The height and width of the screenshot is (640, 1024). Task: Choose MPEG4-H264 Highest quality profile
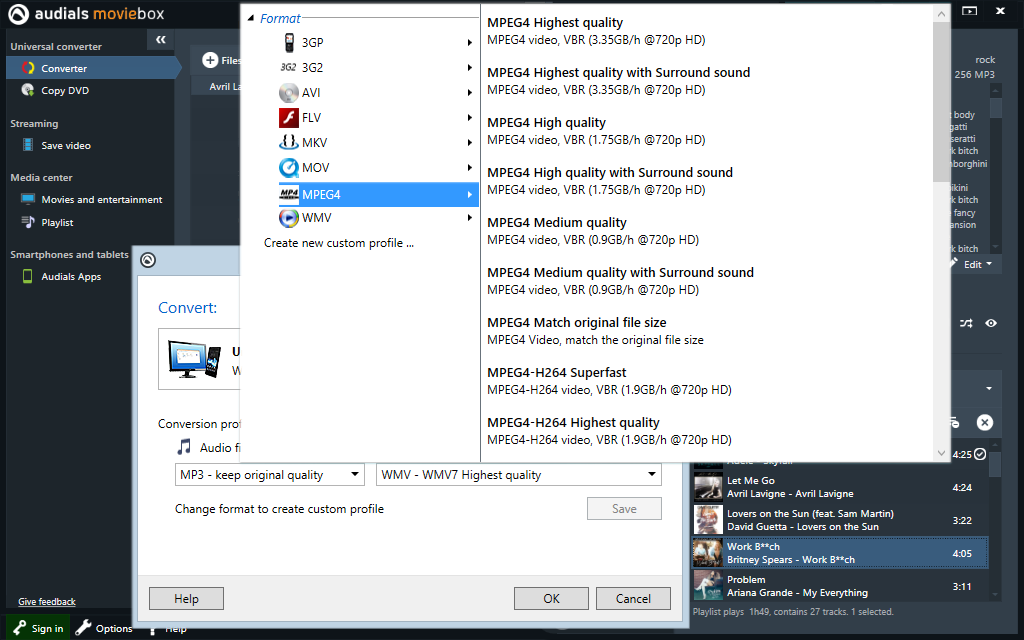[609, 431]
